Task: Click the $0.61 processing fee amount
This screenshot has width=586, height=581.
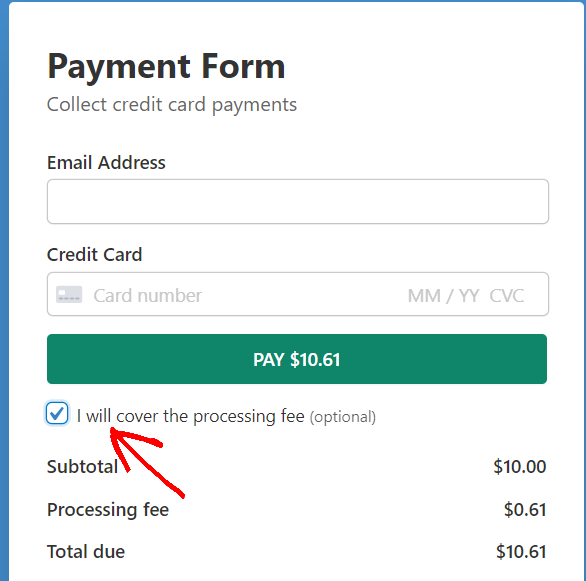Action: tap(525, 510)
